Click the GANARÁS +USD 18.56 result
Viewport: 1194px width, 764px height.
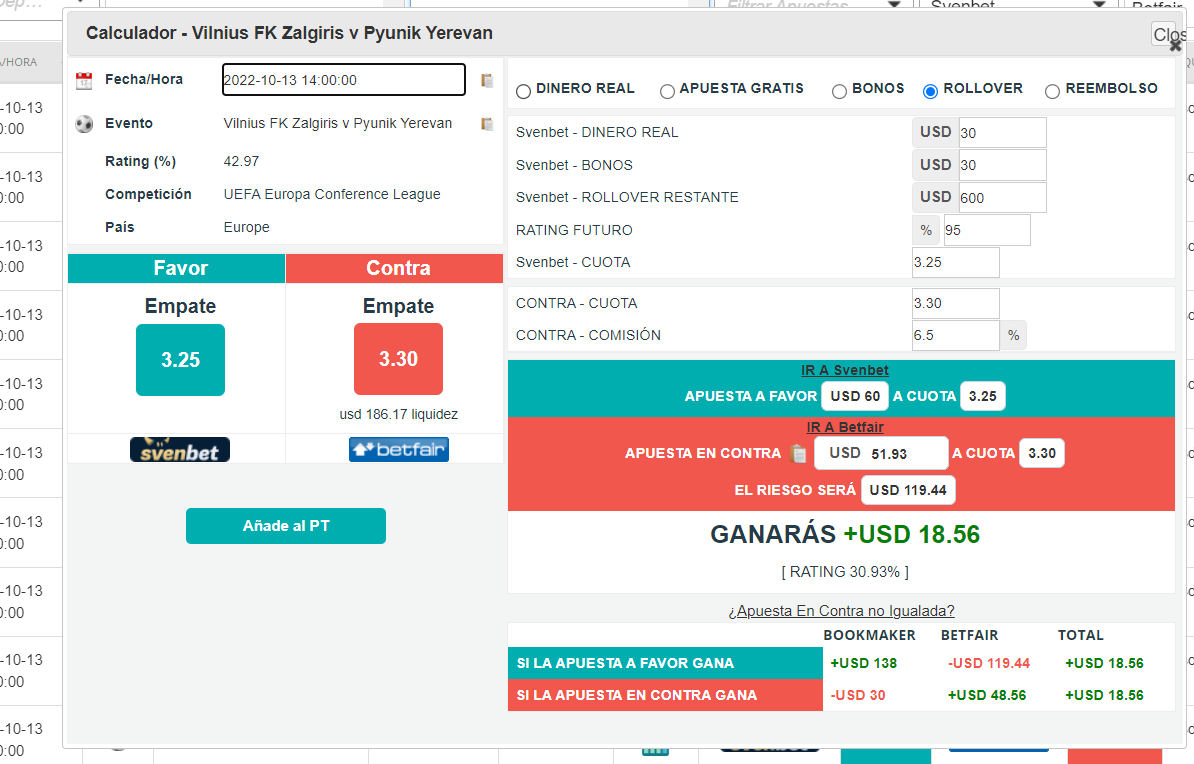pyautogui.click(x=844, y=535)
